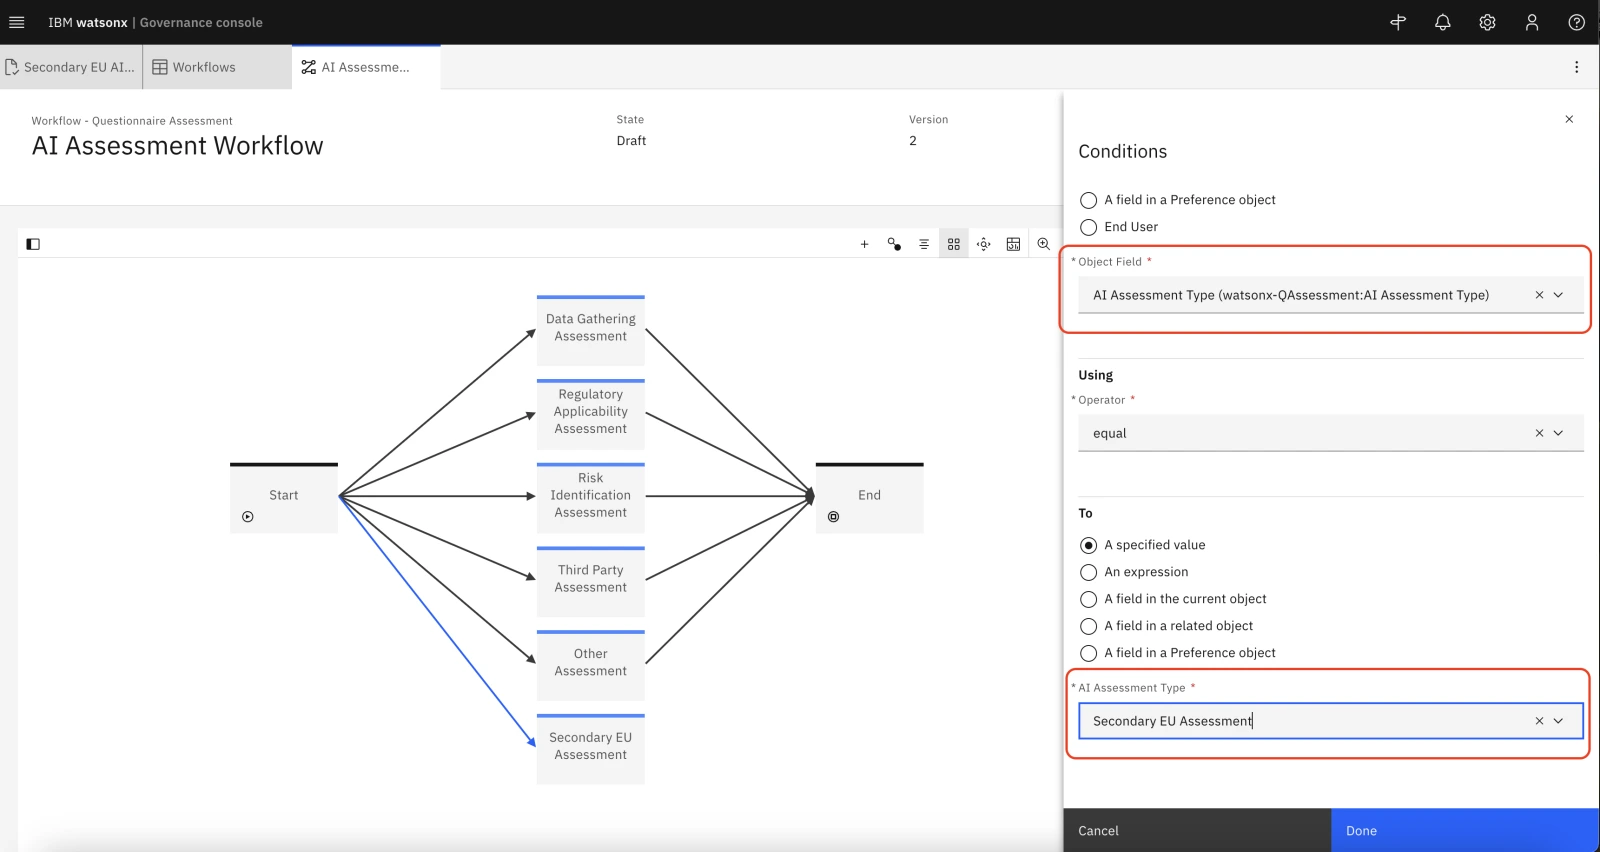Image resolution: width=1600 pixels, height=852 pixels.
Task: Click the version number 2
Action: [x=913, y=141]
